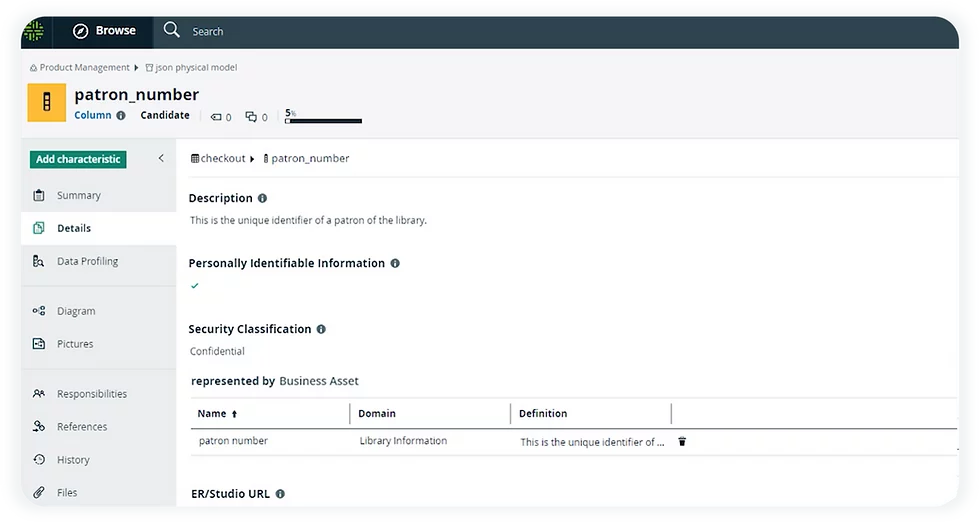
Task: Click the Details document icon
Action: [39, 228]
